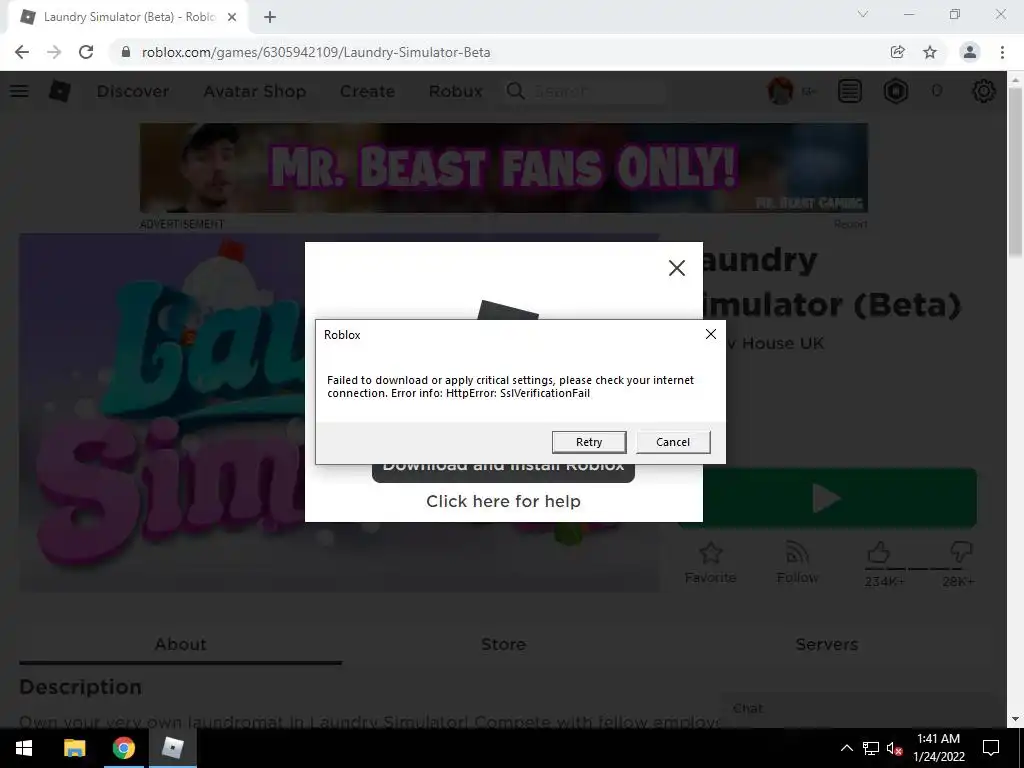1024x768 pixels.
Task: Open the Roblox settings gear icon
Action: click(x=984, y=91)
